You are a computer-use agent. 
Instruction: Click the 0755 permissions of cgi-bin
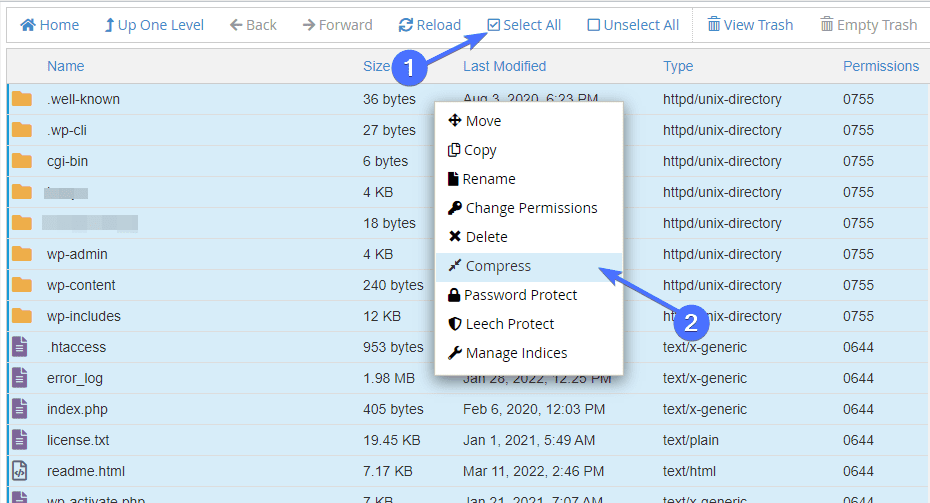[858, 161]
